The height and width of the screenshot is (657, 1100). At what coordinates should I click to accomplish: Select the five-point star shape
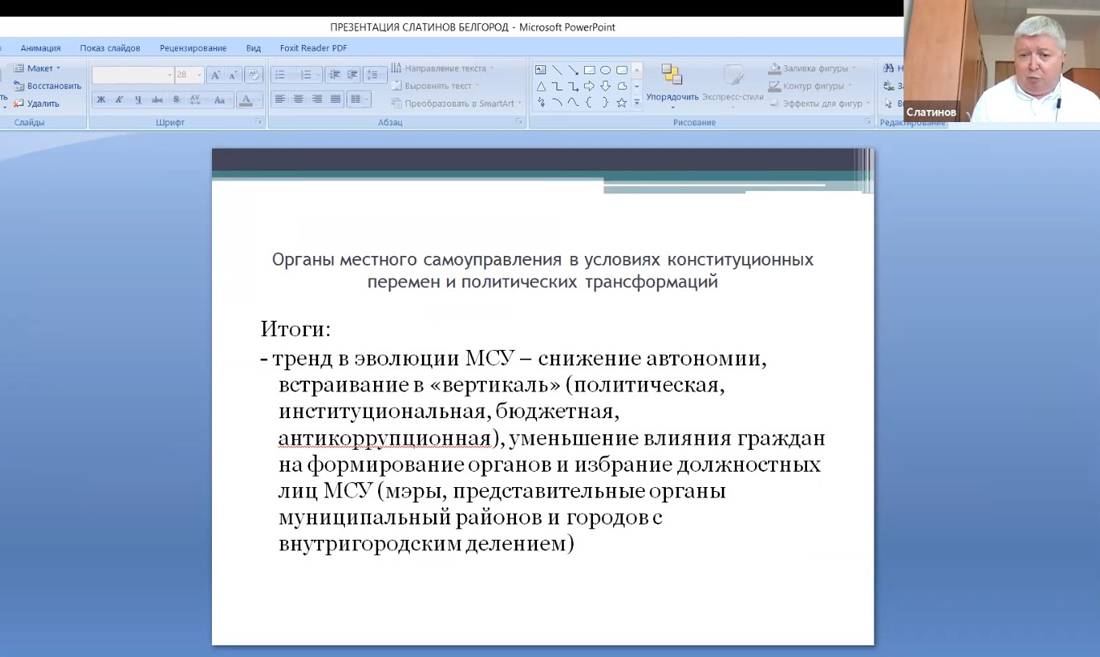coord(621,102)
